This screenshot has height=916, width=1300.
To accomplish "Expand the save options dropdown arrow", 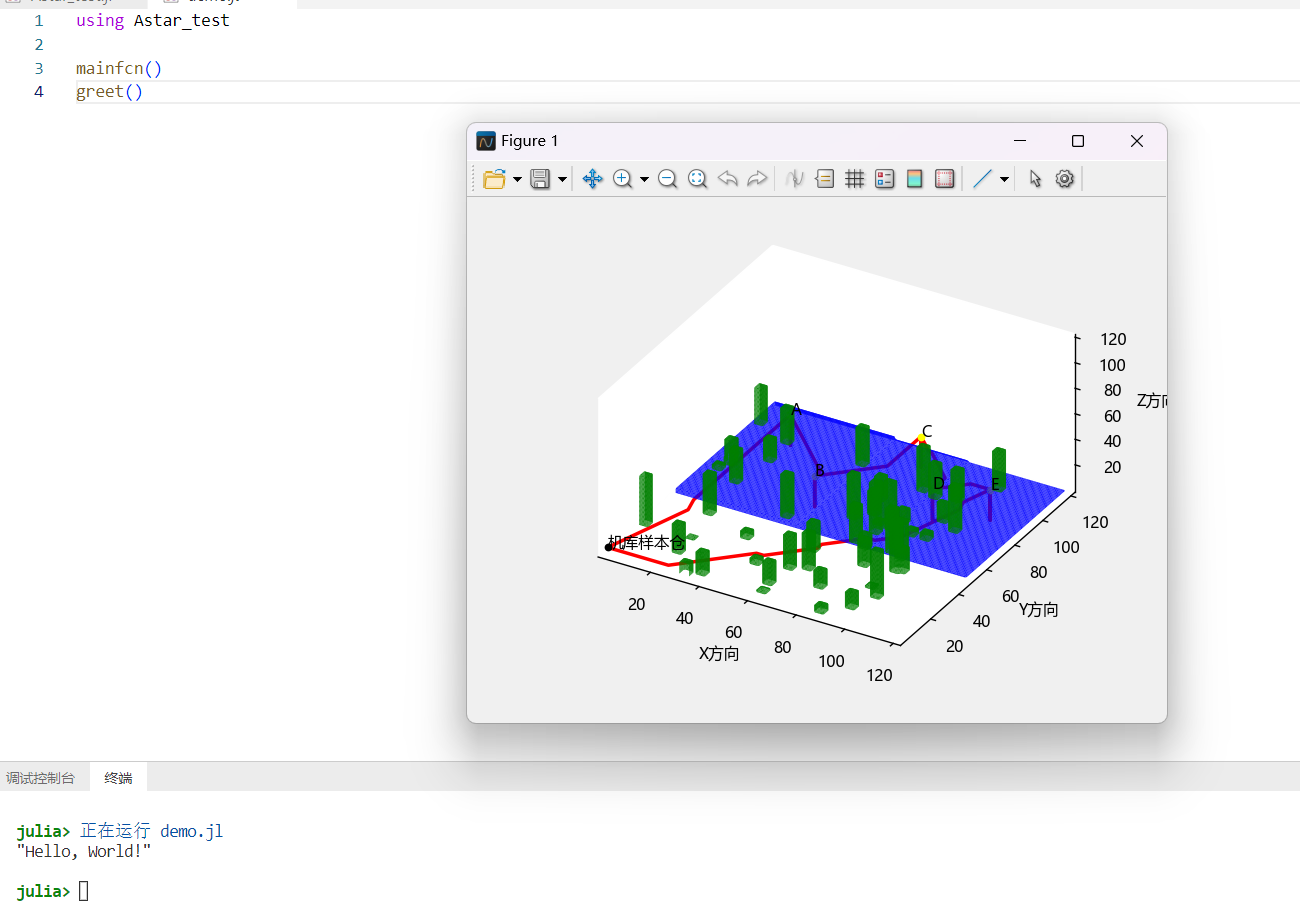I will (563, 179).
